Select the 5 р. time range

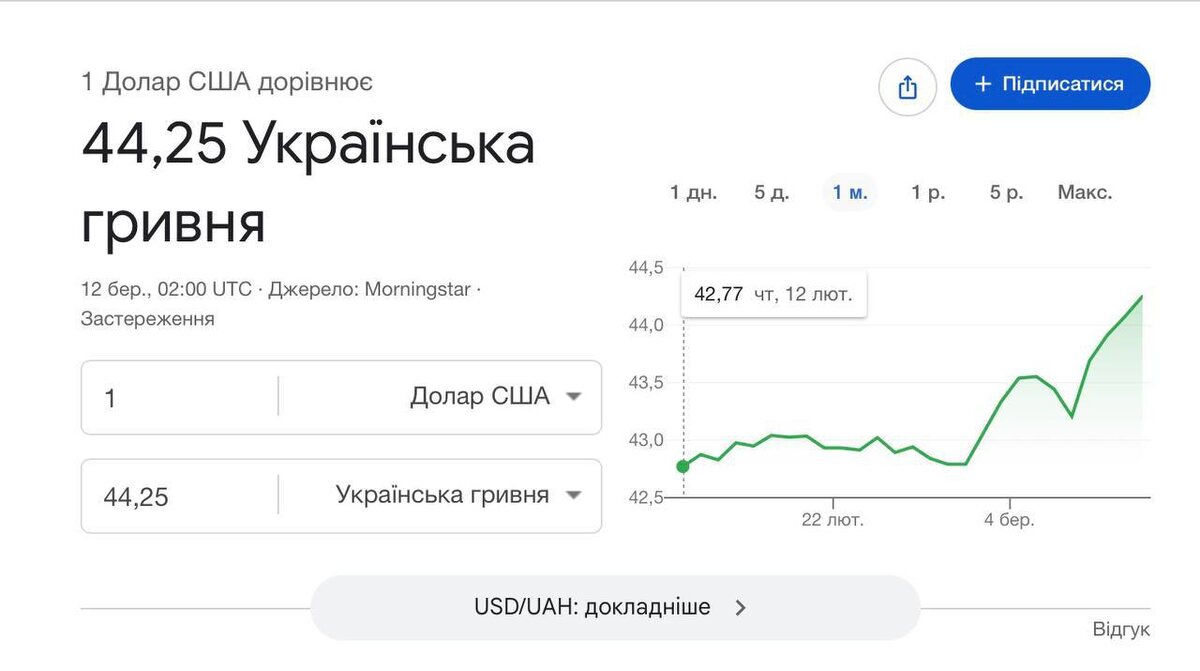[1005, 191]
